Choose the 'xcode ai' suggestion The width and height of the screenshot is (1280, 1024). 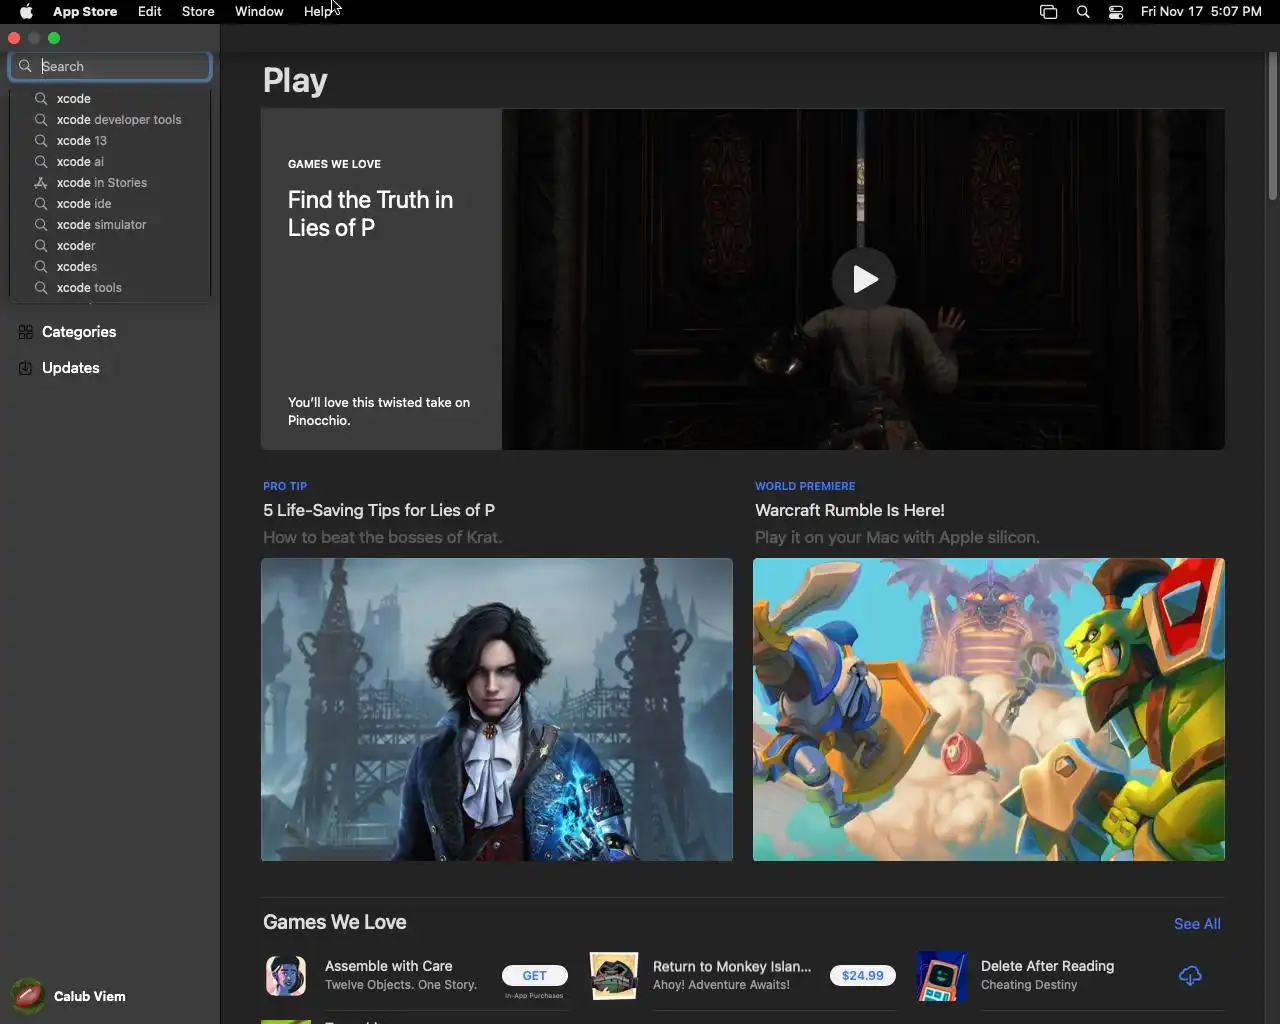click(x=110, y=162)
